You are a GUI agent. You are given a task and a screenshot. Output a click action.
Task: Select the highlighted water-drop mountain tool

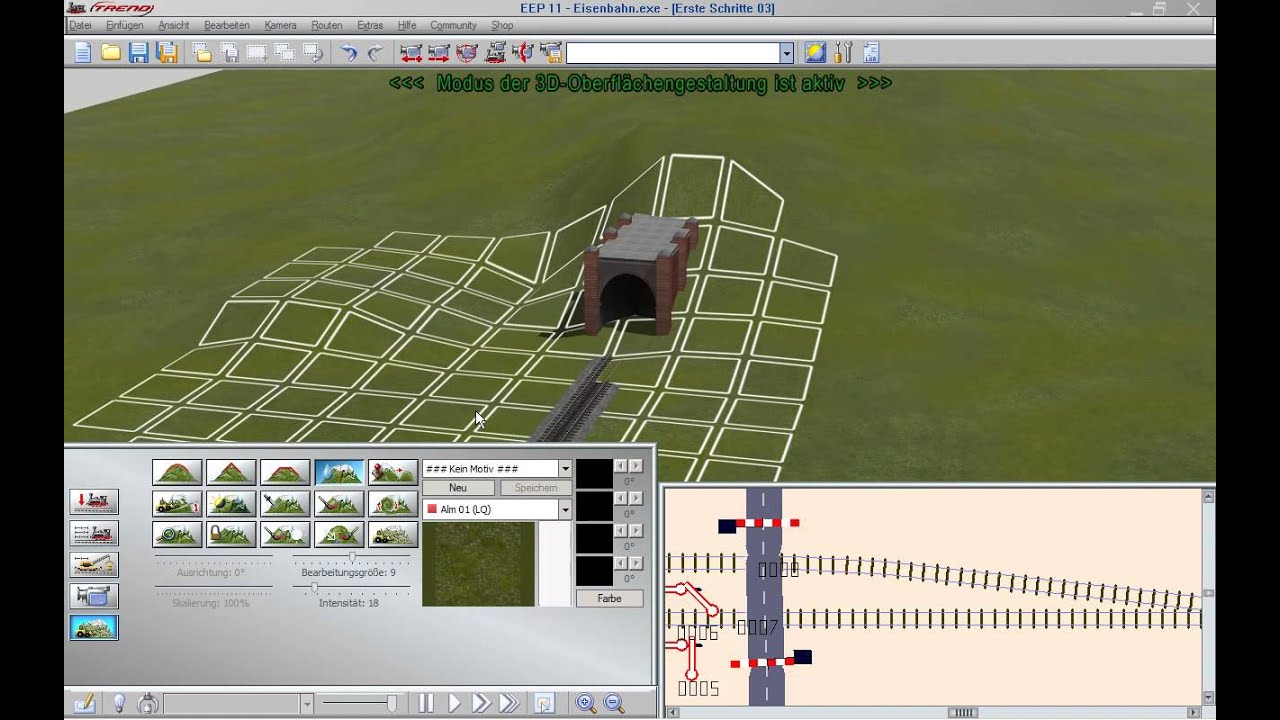click(x=339, y=472)
